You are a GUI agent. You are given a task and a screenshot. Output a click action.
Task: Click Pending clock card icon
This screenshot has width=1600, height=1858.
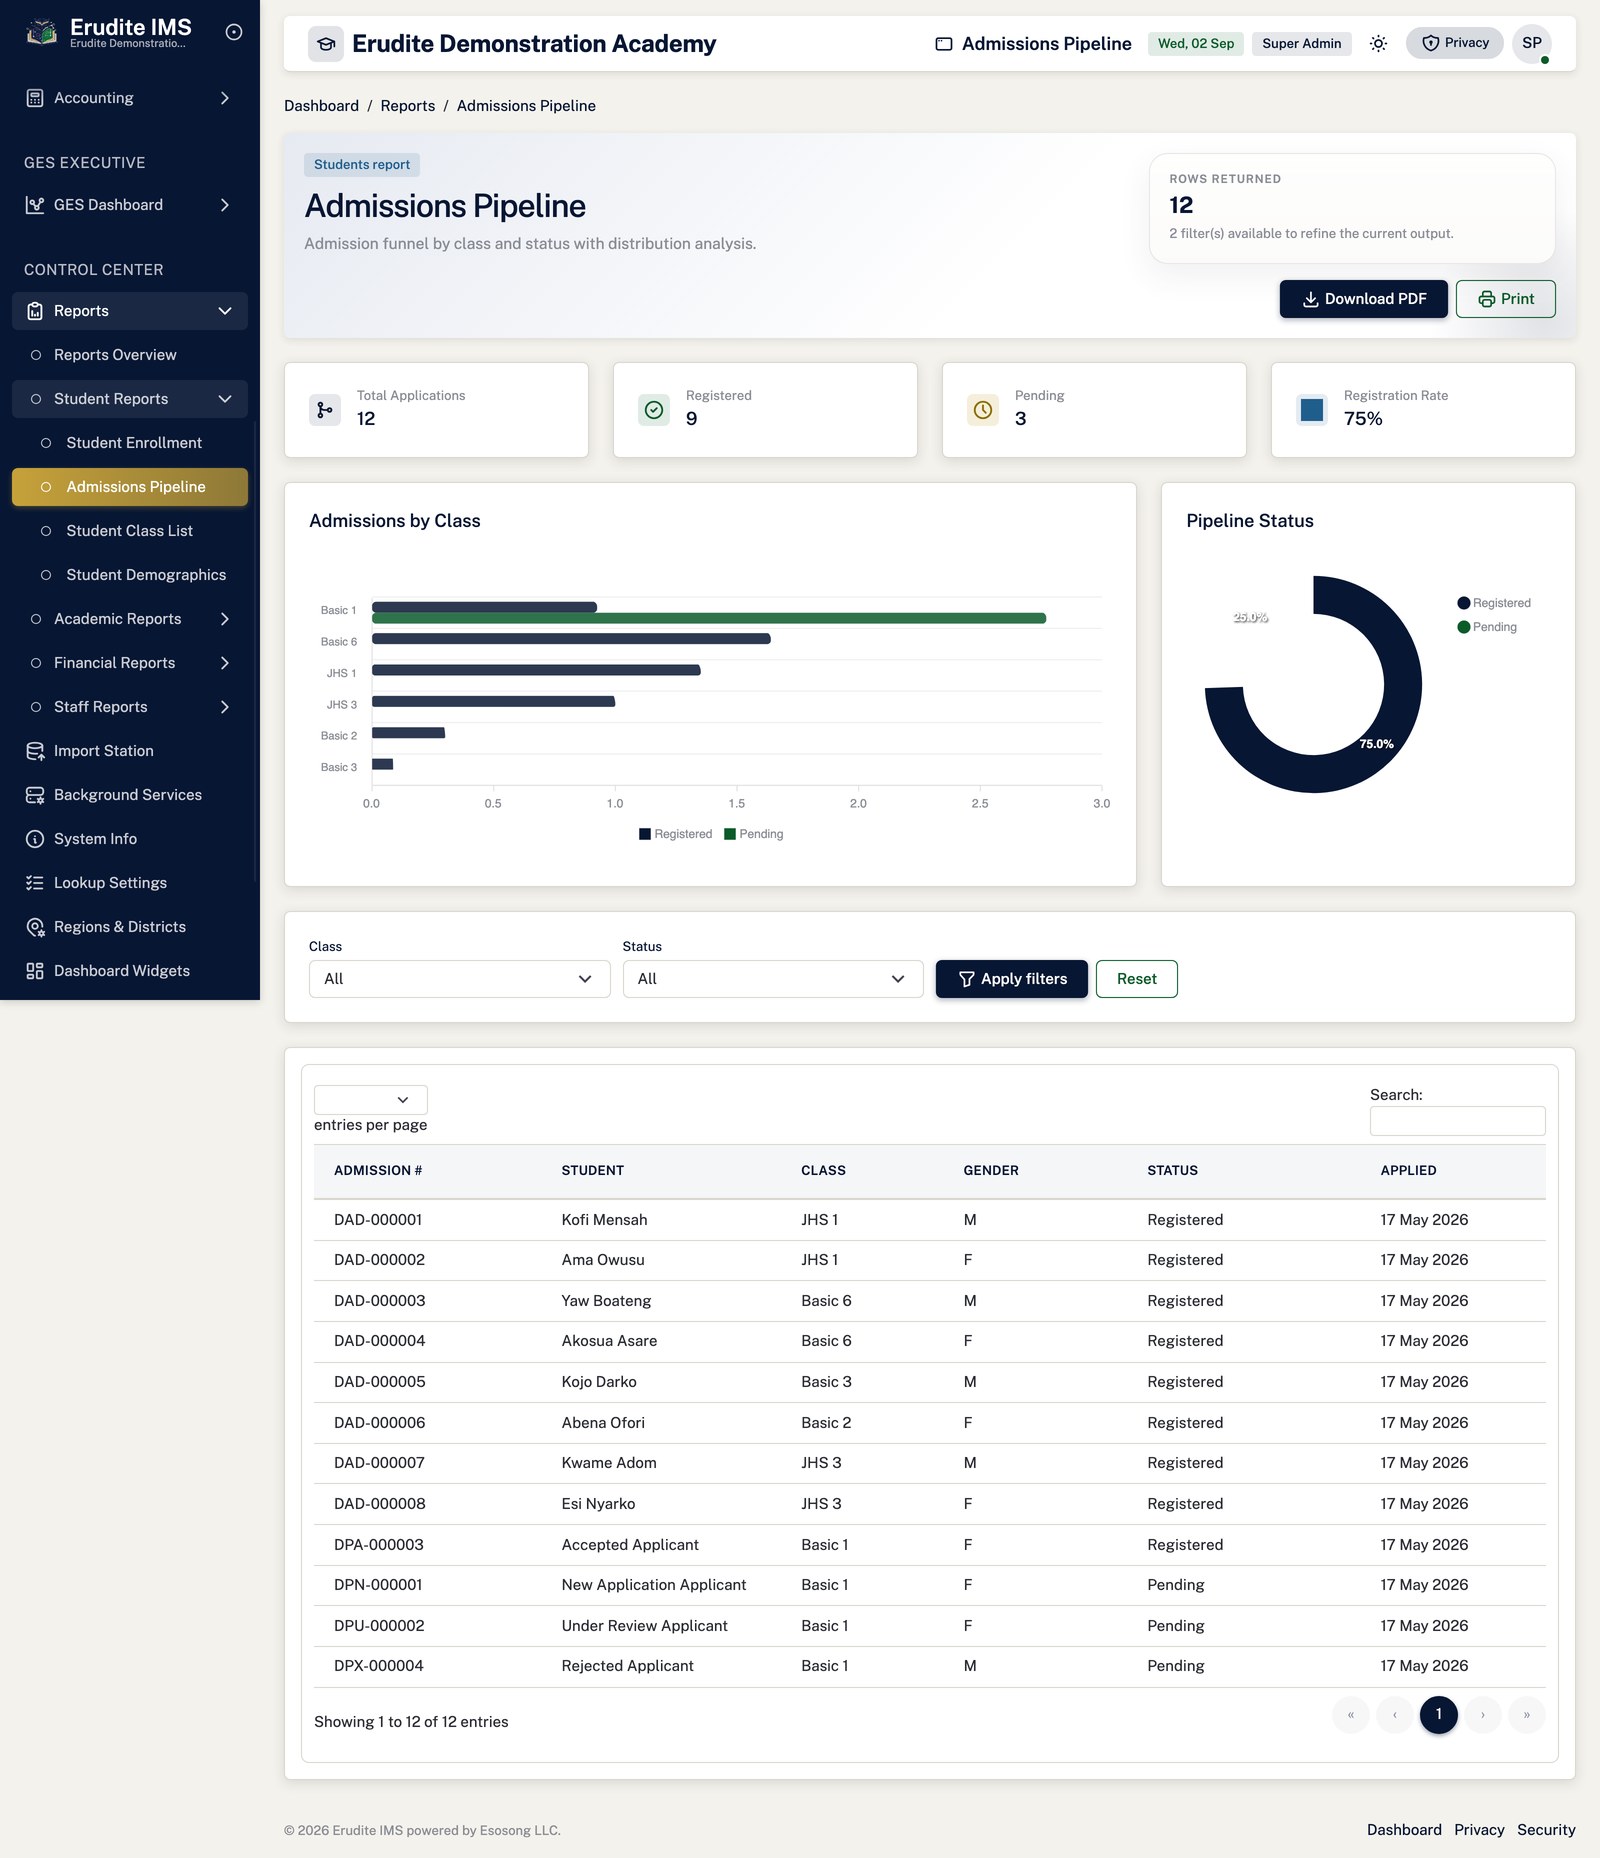983,410
